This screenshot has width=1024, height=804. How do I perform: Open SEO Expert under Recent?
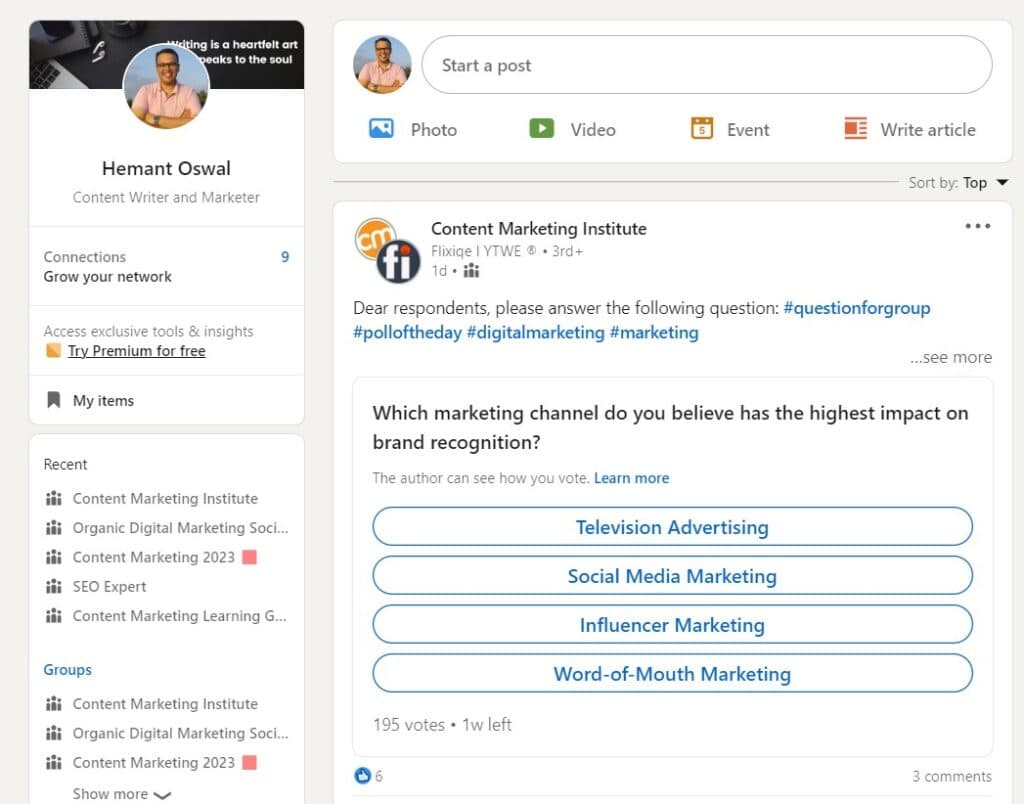coord(109,587)
